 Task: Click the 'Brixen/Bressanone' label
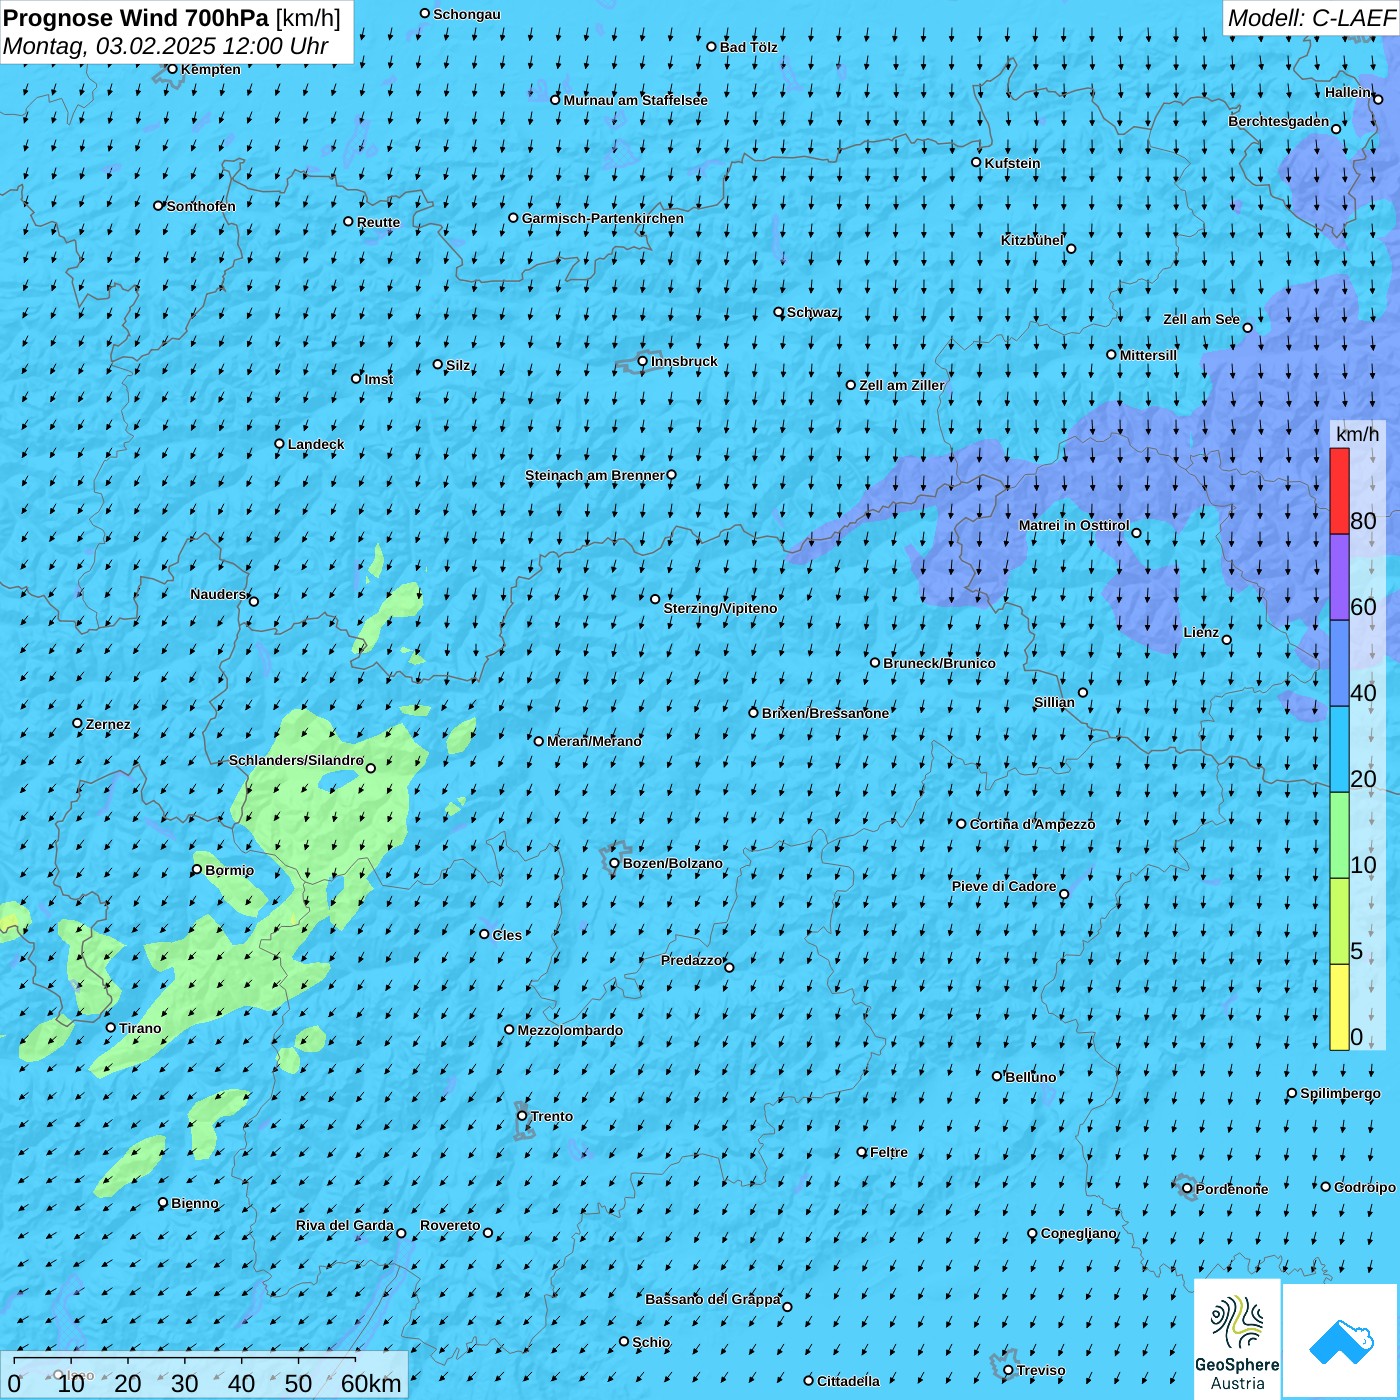pyautogui.click(x=825, y=713)
